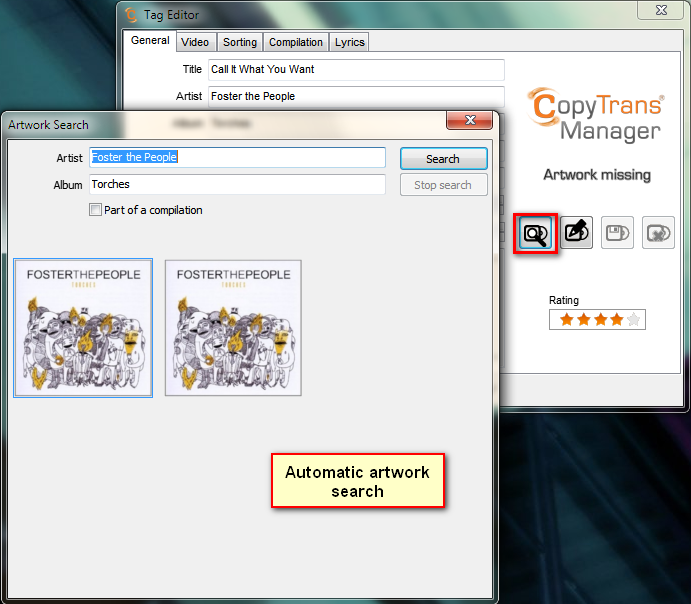This screenshot has height=604, width=691.
Task: Click the Rating label
Action: (x=564, y=300)
